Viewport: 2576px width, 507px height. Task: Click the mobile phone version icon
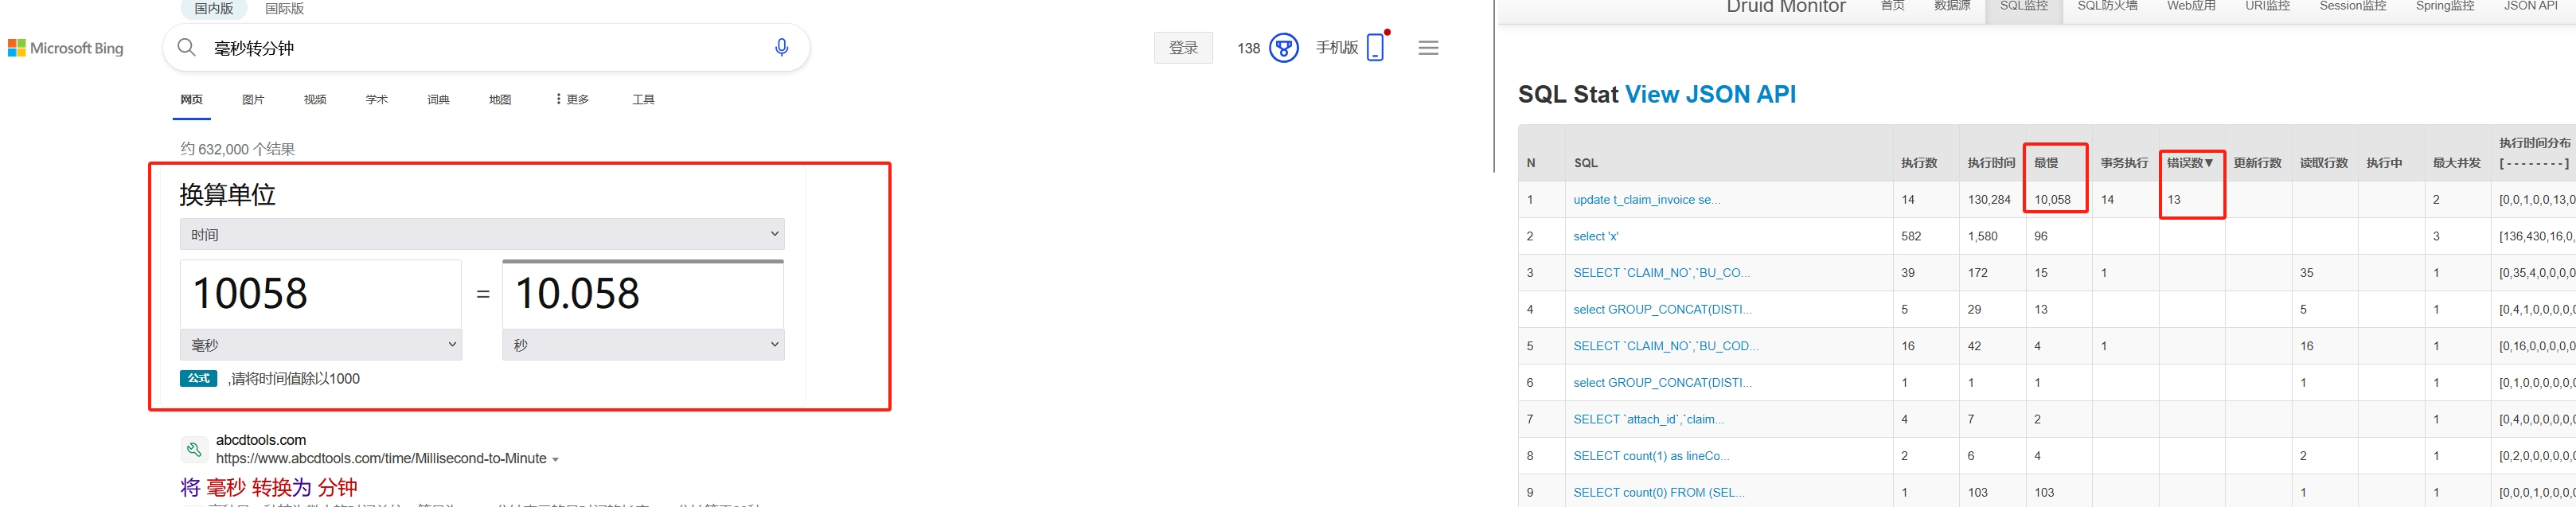(x=1375, y=47)
